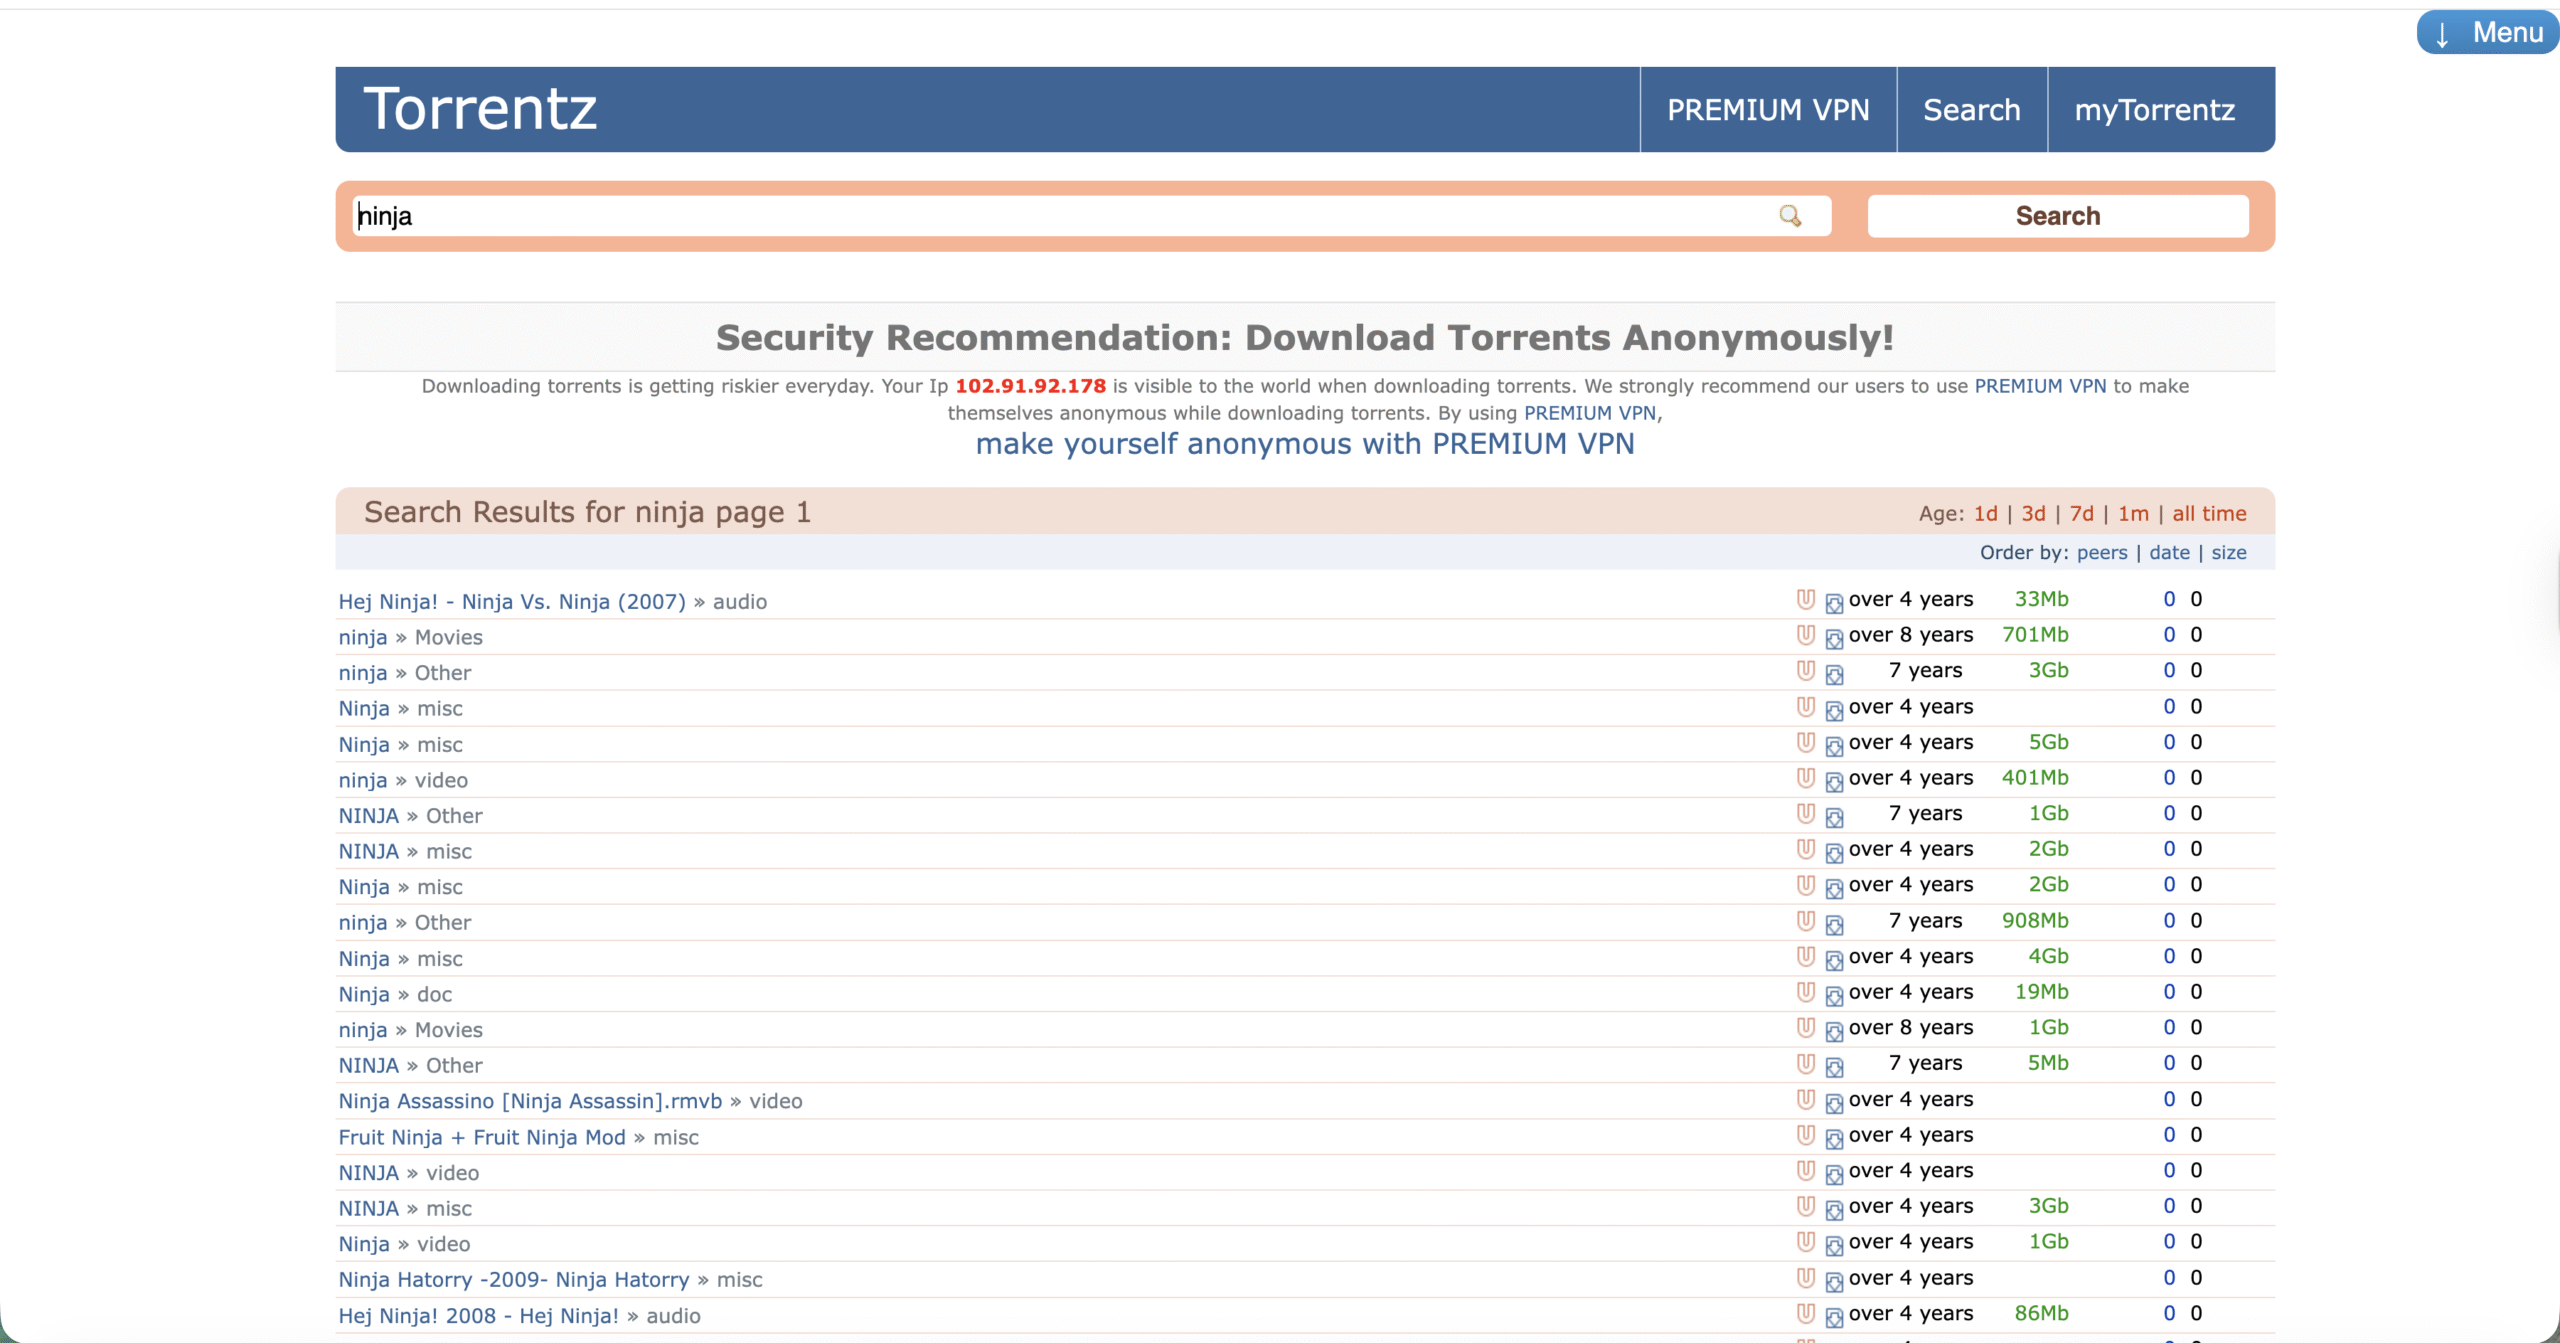Click the magnet icon for Hej Ninja! 2007 audio
Image resolution: width=2560 pixels, height=1343 pixels.
[x=1805, y=599]
